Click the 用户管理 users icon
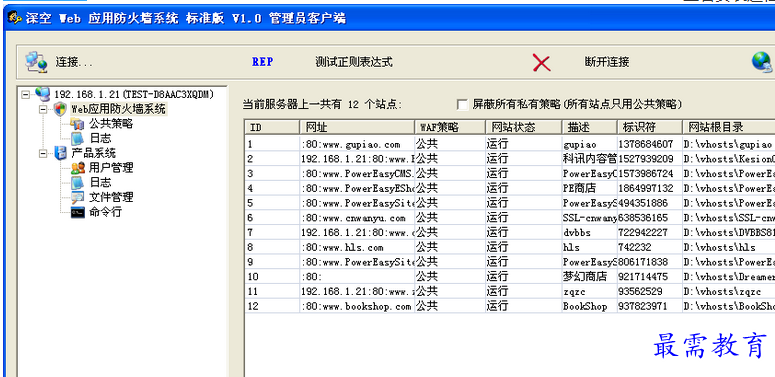This screenshot has width=775, height=377. [x=78, y=168]
